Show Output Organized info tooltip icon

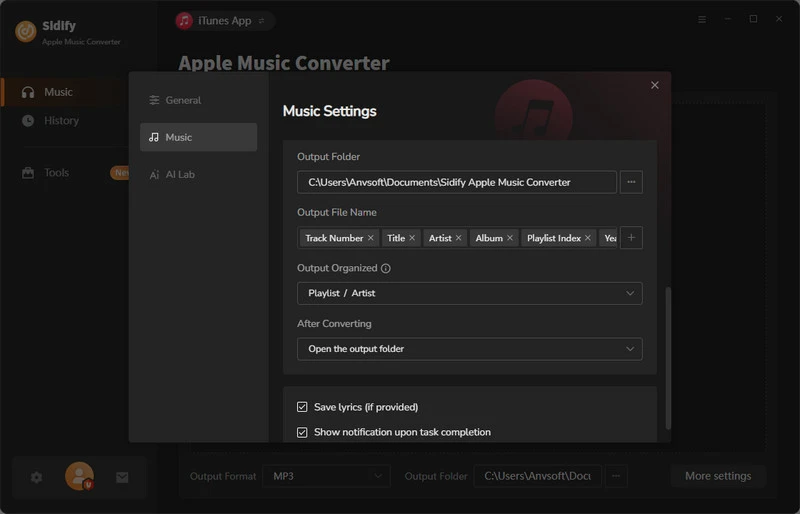tap(386, 268)
